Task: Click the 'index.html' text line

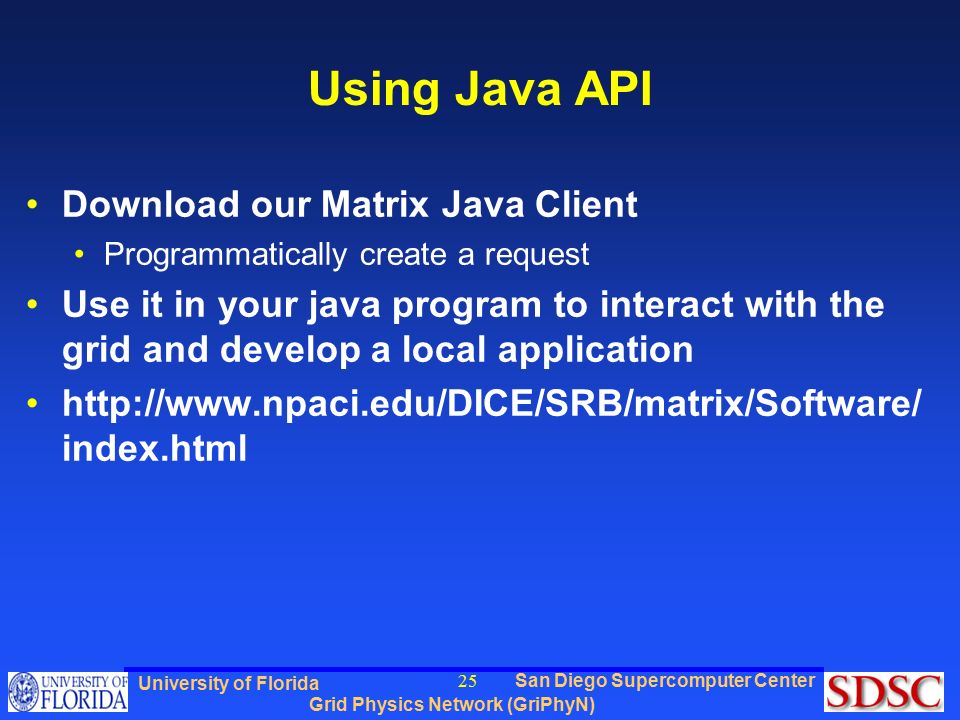Action: (x=155, y=448)
